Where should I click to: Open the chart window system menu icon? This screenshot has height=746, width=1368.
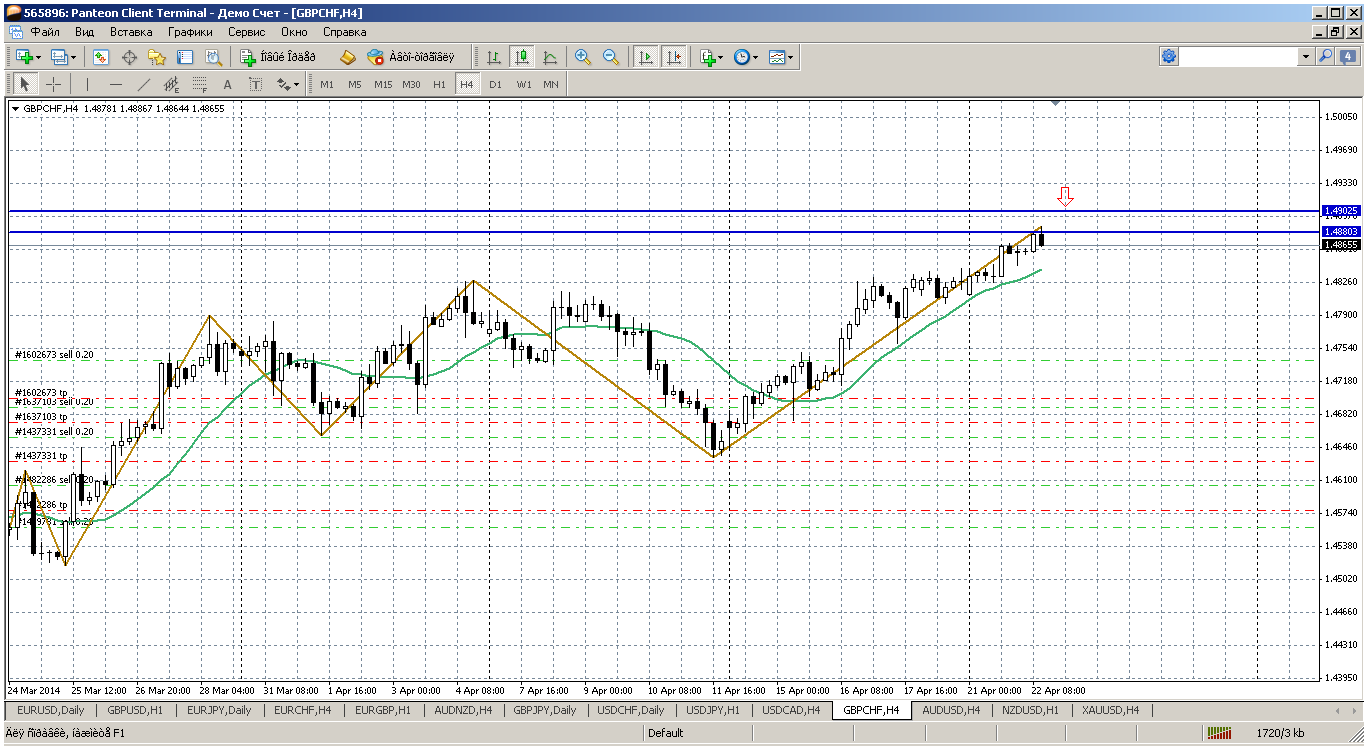[16, 32]
